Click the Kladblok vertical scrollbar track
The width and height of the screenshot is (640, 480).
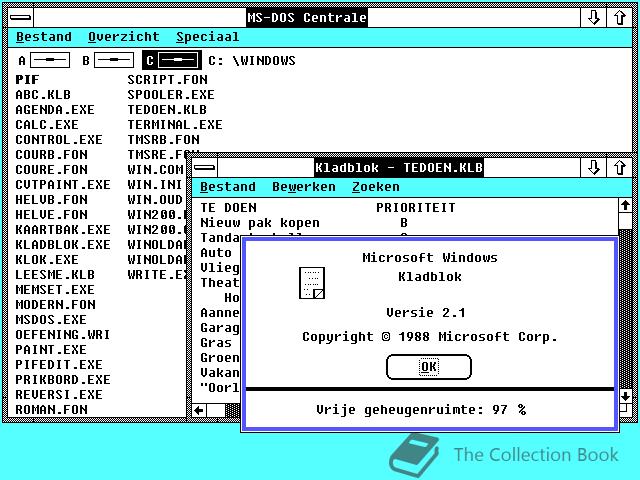click(x=625, y=310)
